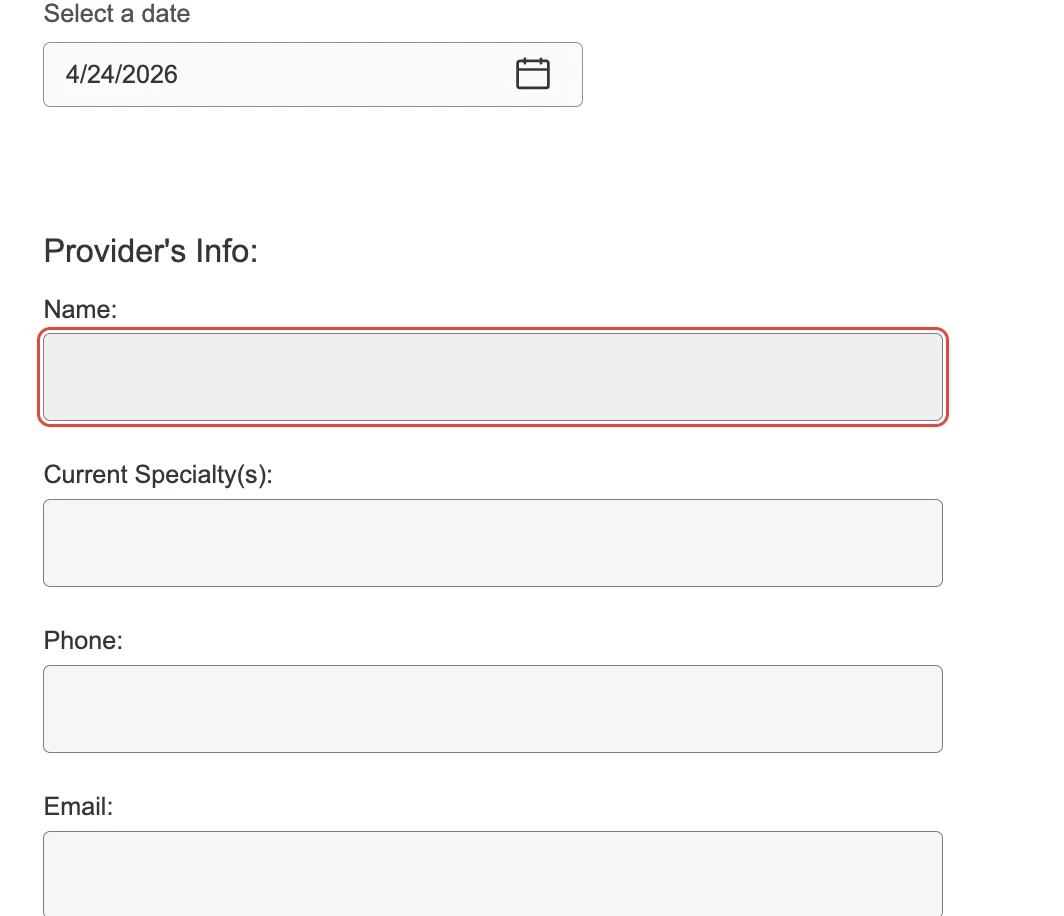Click into the Current Specialty(s) field
This screenshot has width=1064, height=916.
pos(493,543)
